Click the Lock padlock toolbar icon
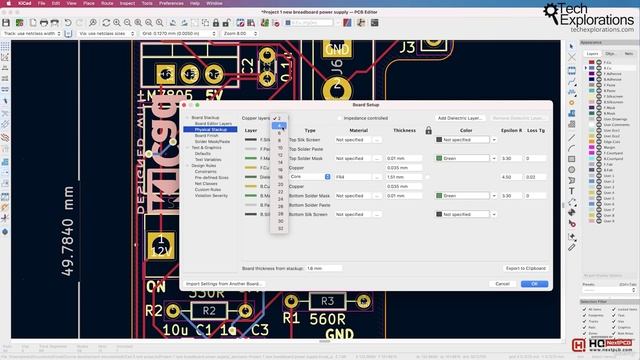This screenshot has width=640, height=360. [x=216, y=23]
